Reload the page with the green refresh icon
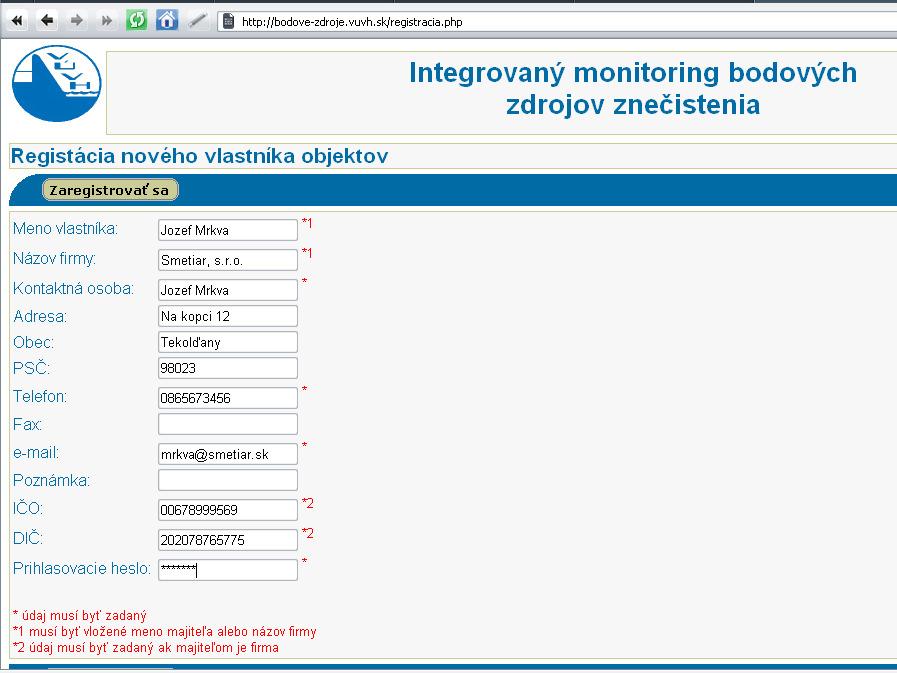897x673 pixels. (137, 21)
